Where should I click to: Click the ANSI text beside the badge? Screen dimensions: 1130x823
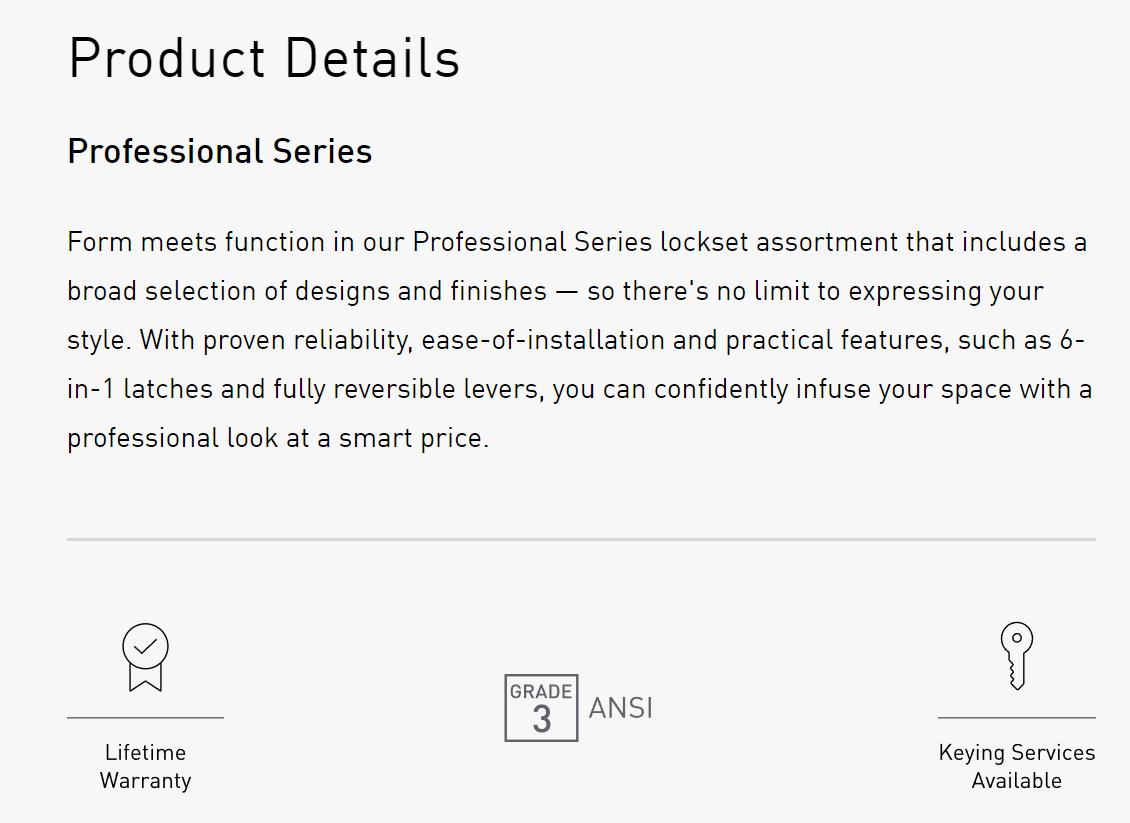pyautogui.click(x=620, y=708)
